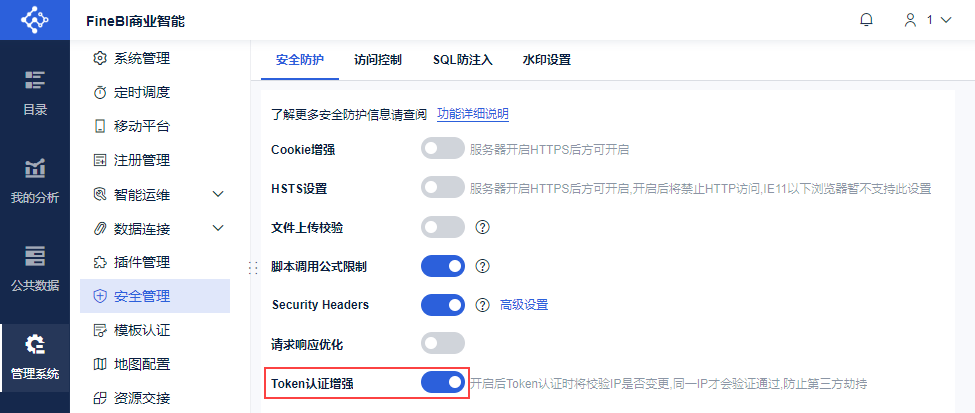Open the 功能详细说明 link
Viewport: 975px width, 413px height.
click(x=473, y=114)
